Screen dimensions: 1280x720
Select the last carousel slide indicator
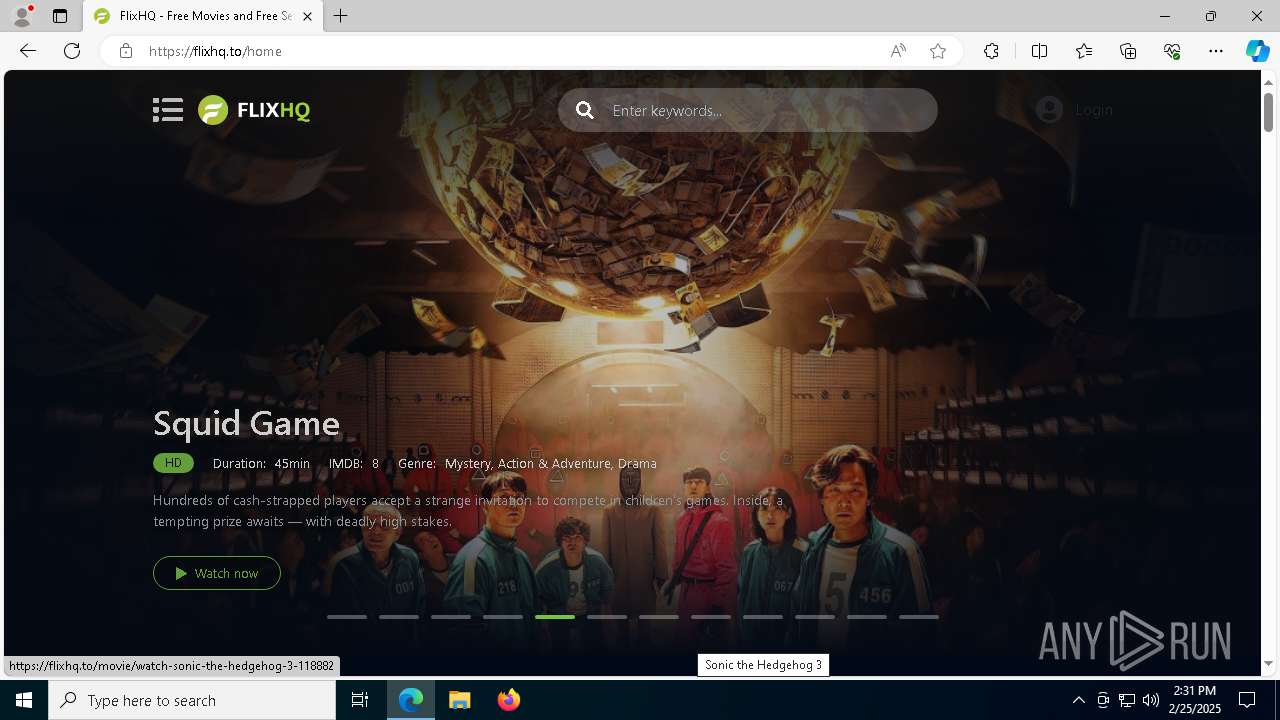point(919,617)
